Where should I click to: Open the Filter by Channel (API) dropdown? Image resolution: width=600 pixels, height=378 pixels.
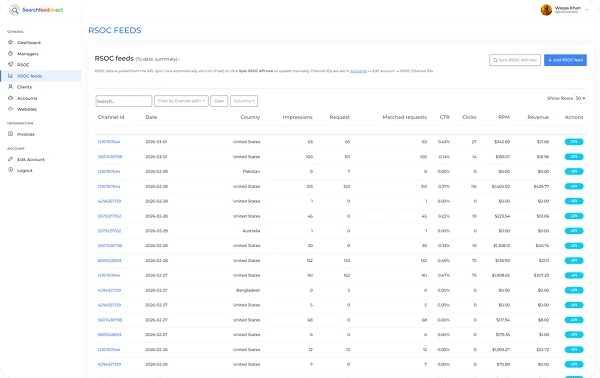[x=181, y=101]
